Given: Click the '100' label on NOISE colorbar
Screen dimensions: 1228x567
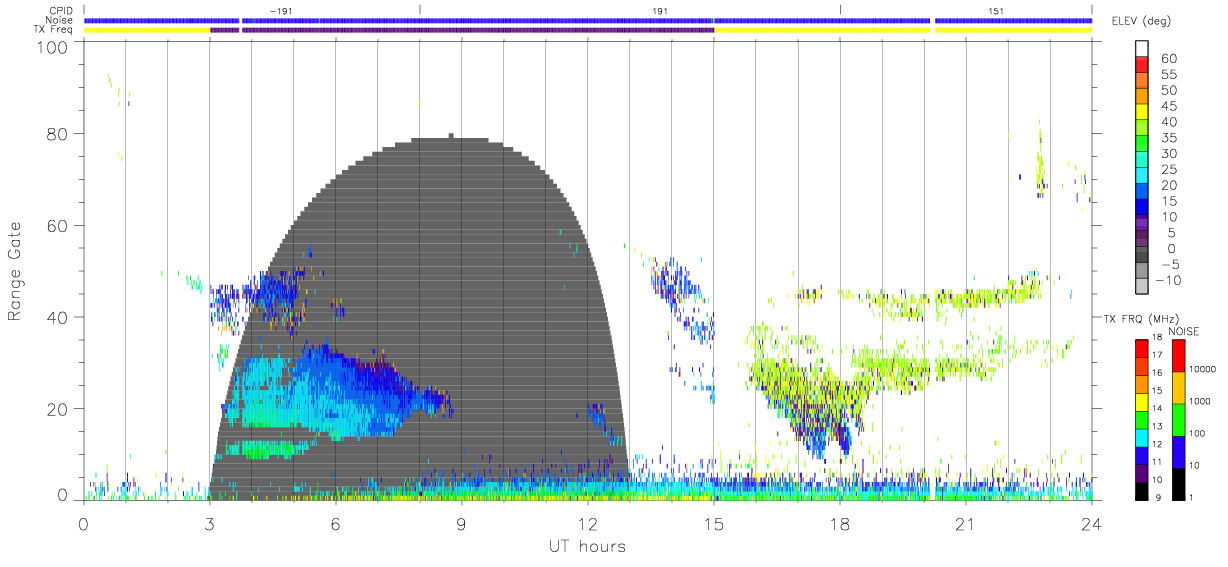Looking at the screenshot, I should click(x=1198, y=433).
